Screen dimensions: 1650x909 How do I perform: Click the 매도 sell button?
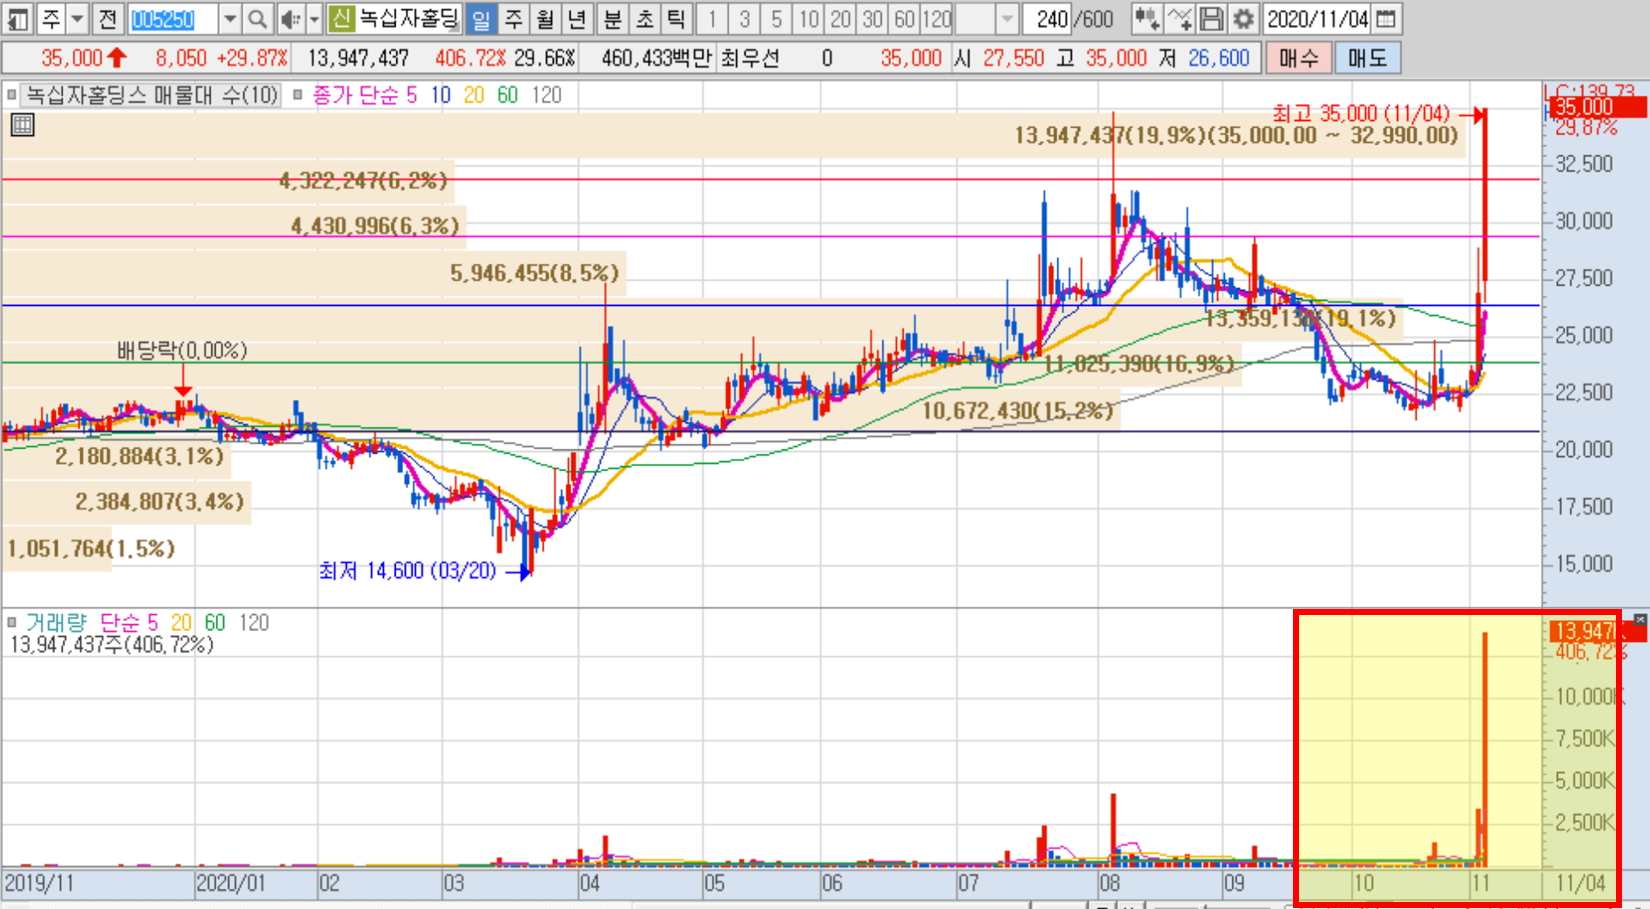1367,58
